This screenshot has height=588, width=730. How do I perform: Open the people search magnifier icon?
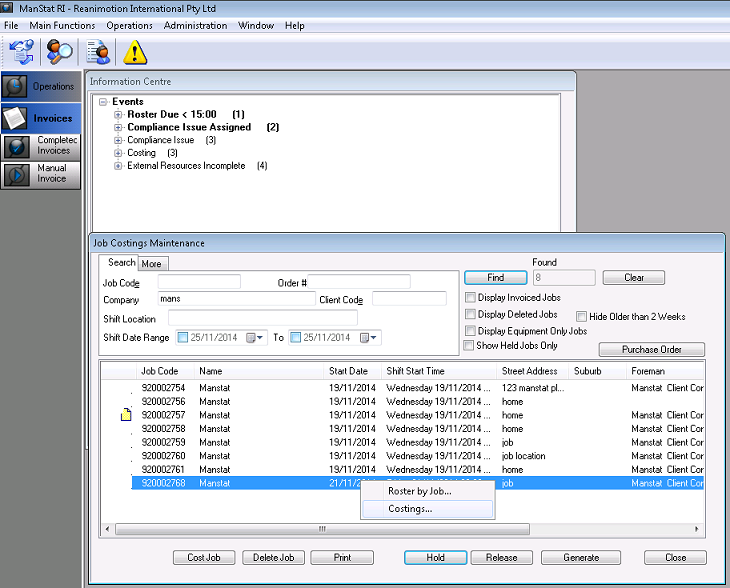[59, 52]
